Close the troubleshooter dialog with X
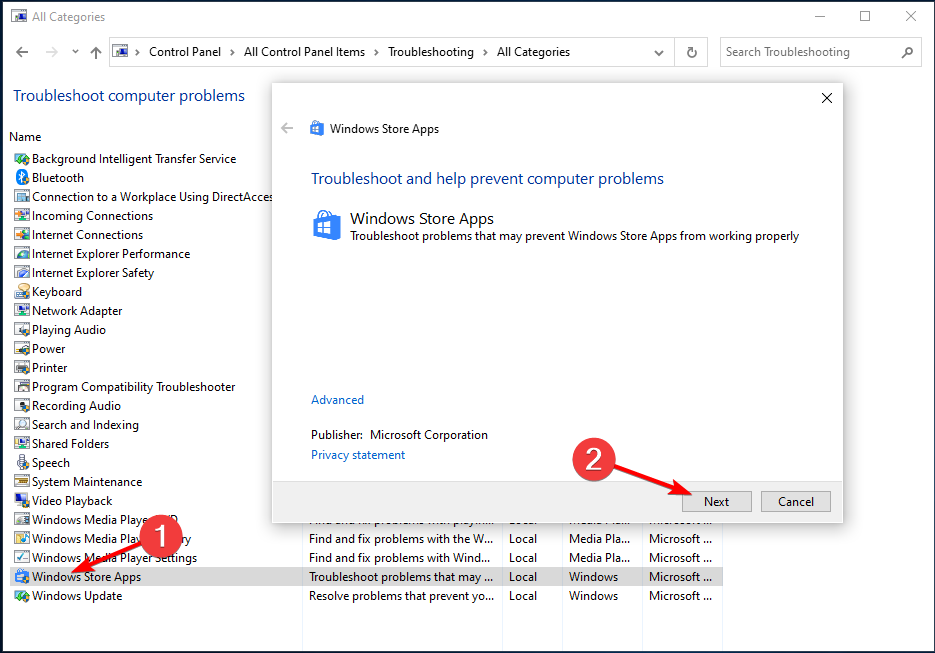The image size is (935, 653). [x=826, y=98]
